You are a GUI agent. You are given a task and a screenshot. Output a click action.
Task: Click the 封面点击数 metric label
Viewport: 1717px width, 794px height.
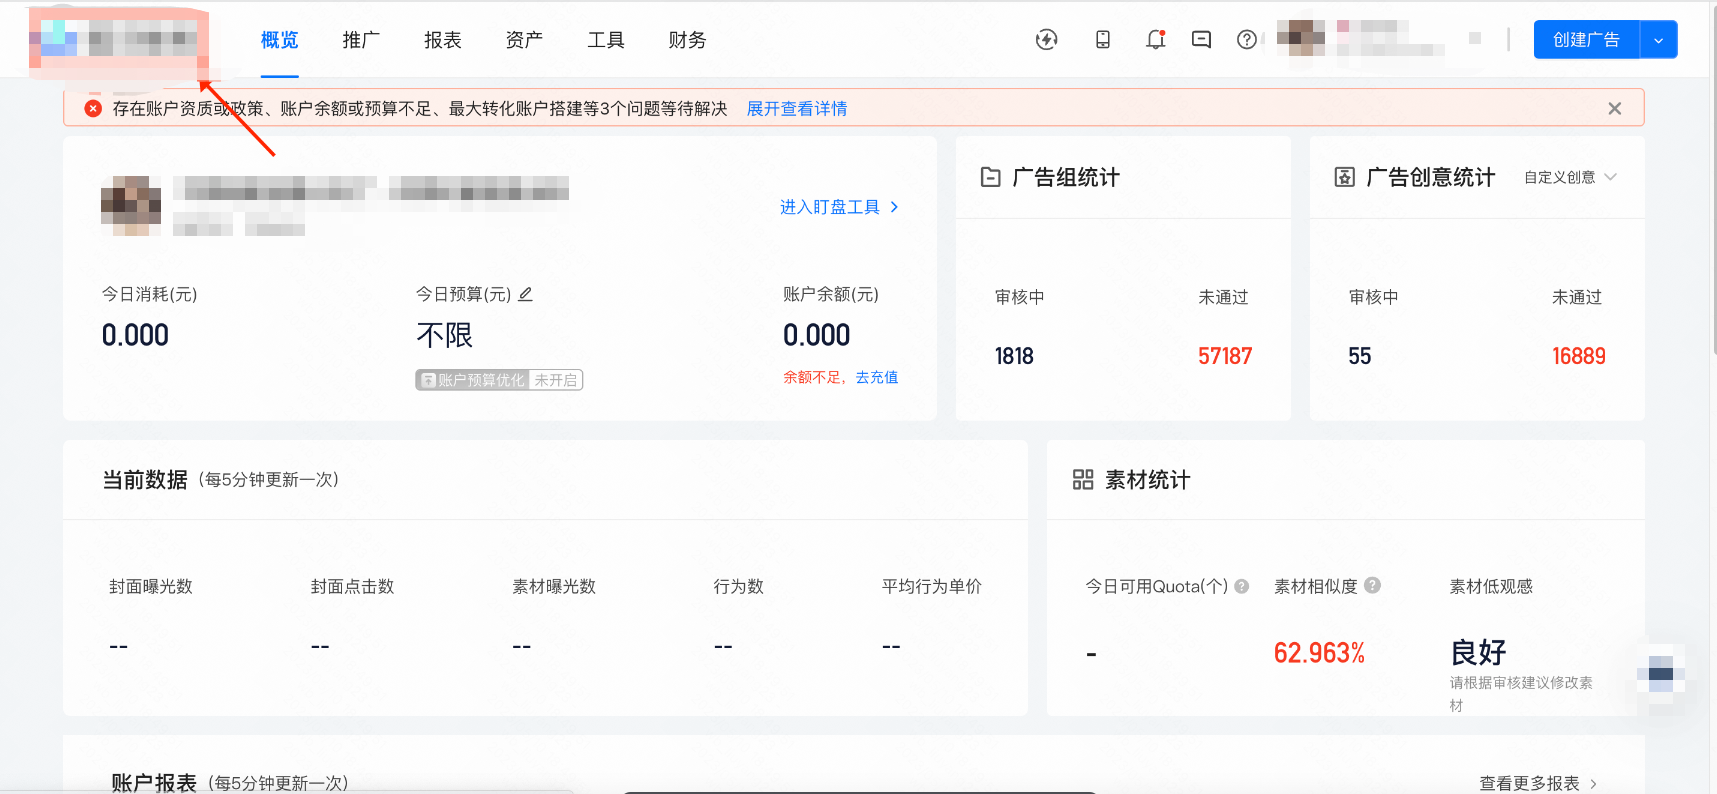coord(352,586)
